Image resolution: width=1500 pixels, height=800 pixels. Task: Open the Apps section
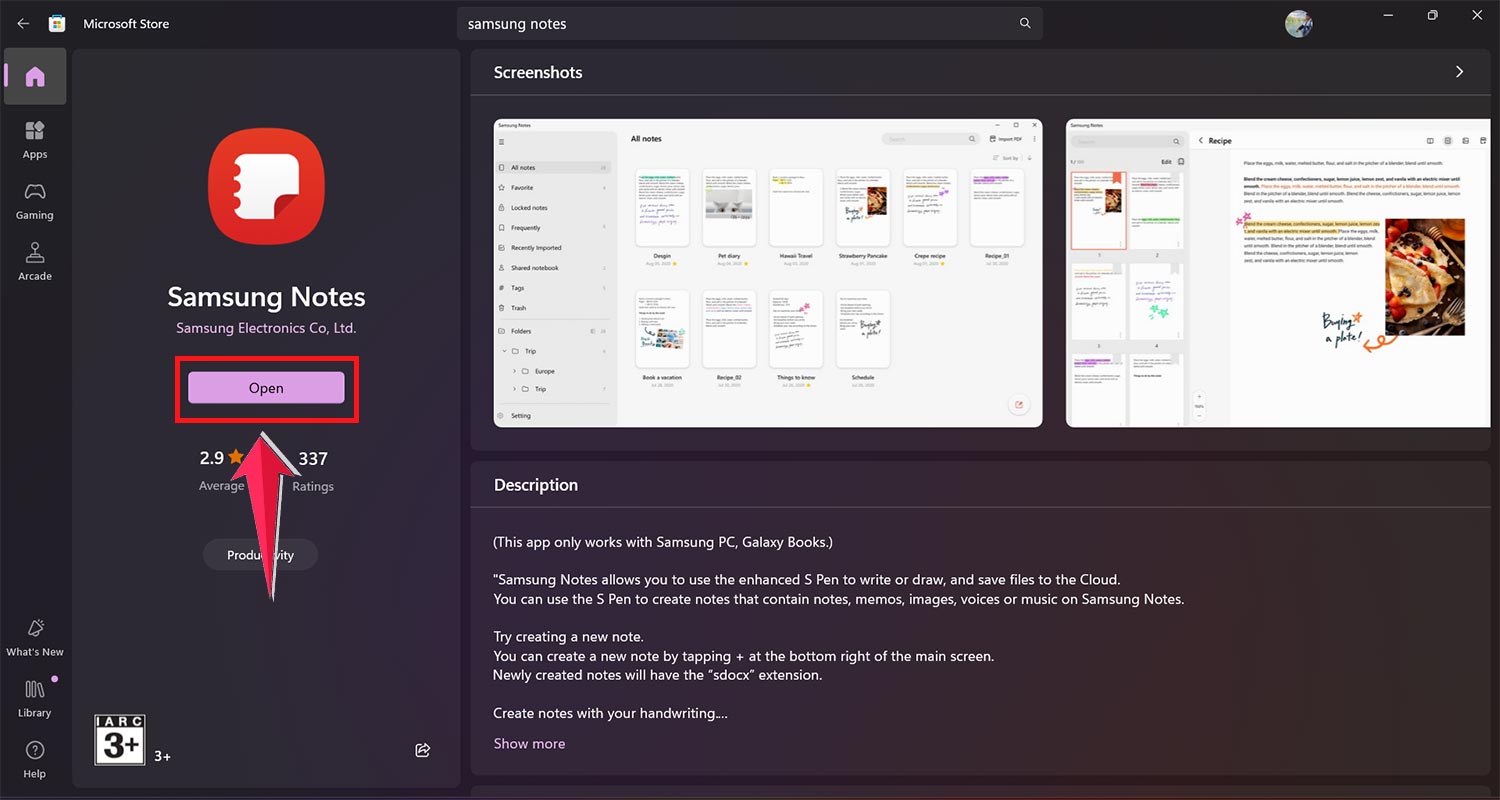coord(35,140)
